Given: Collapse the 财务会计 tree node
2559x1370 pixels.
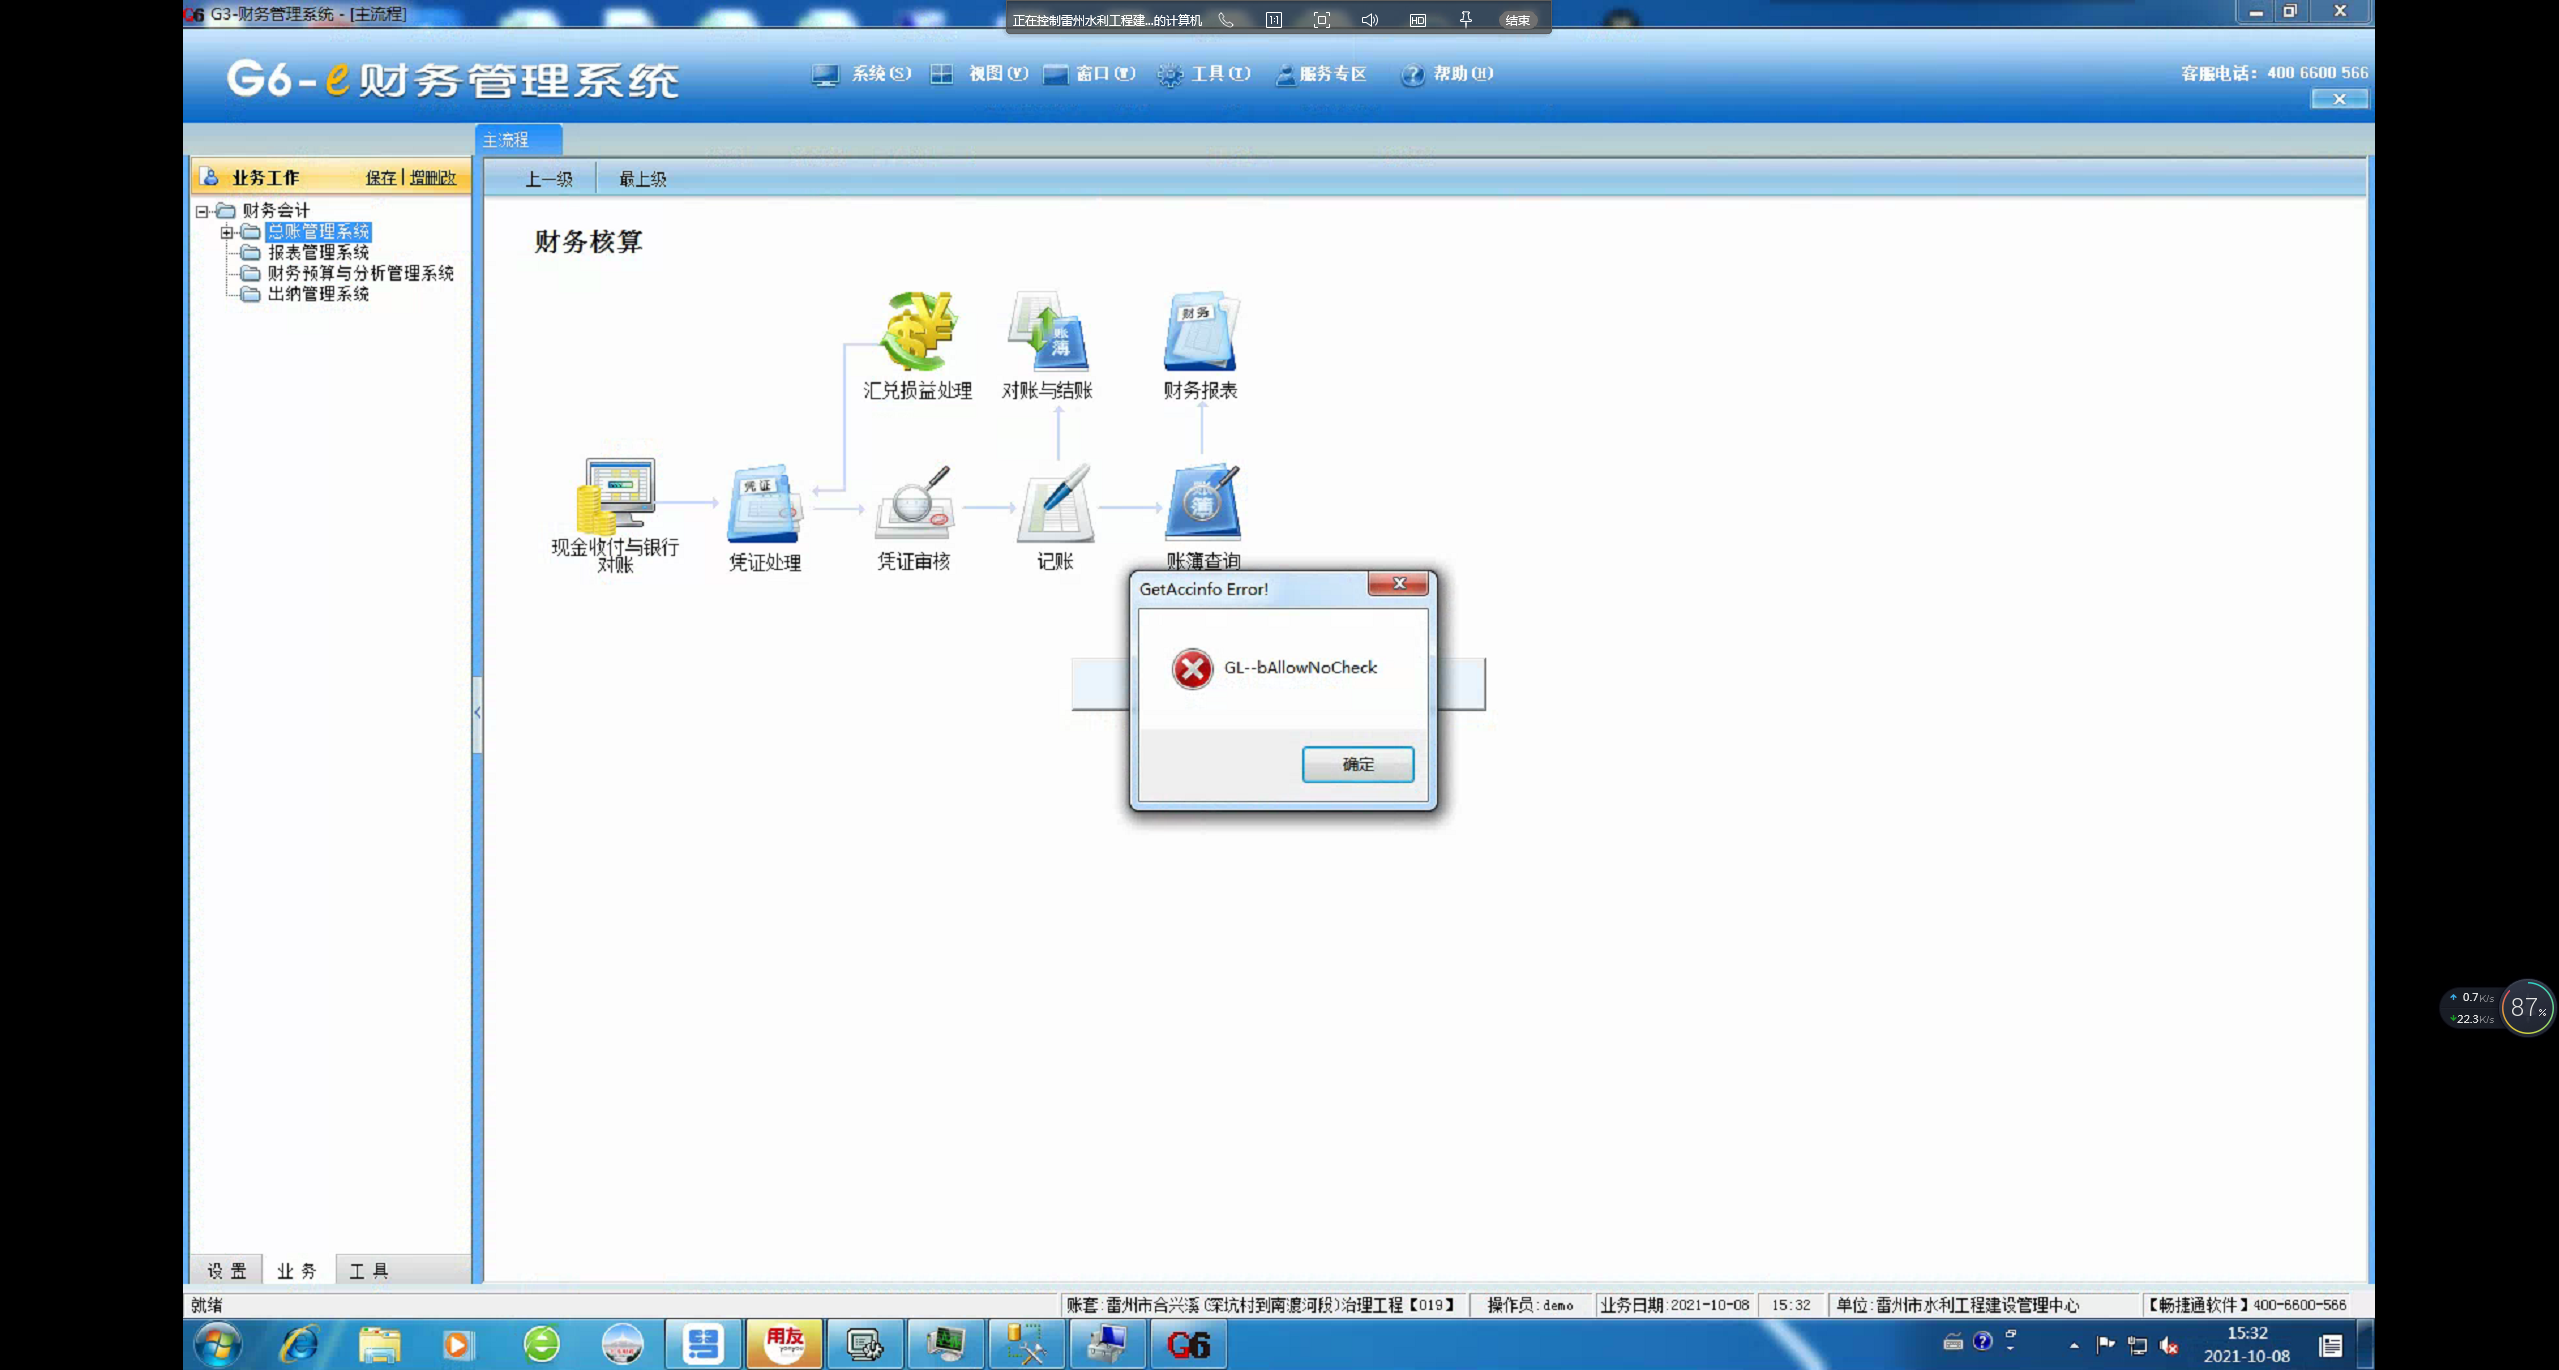Looking at the screenshot, I should click(x=202, y=211).
